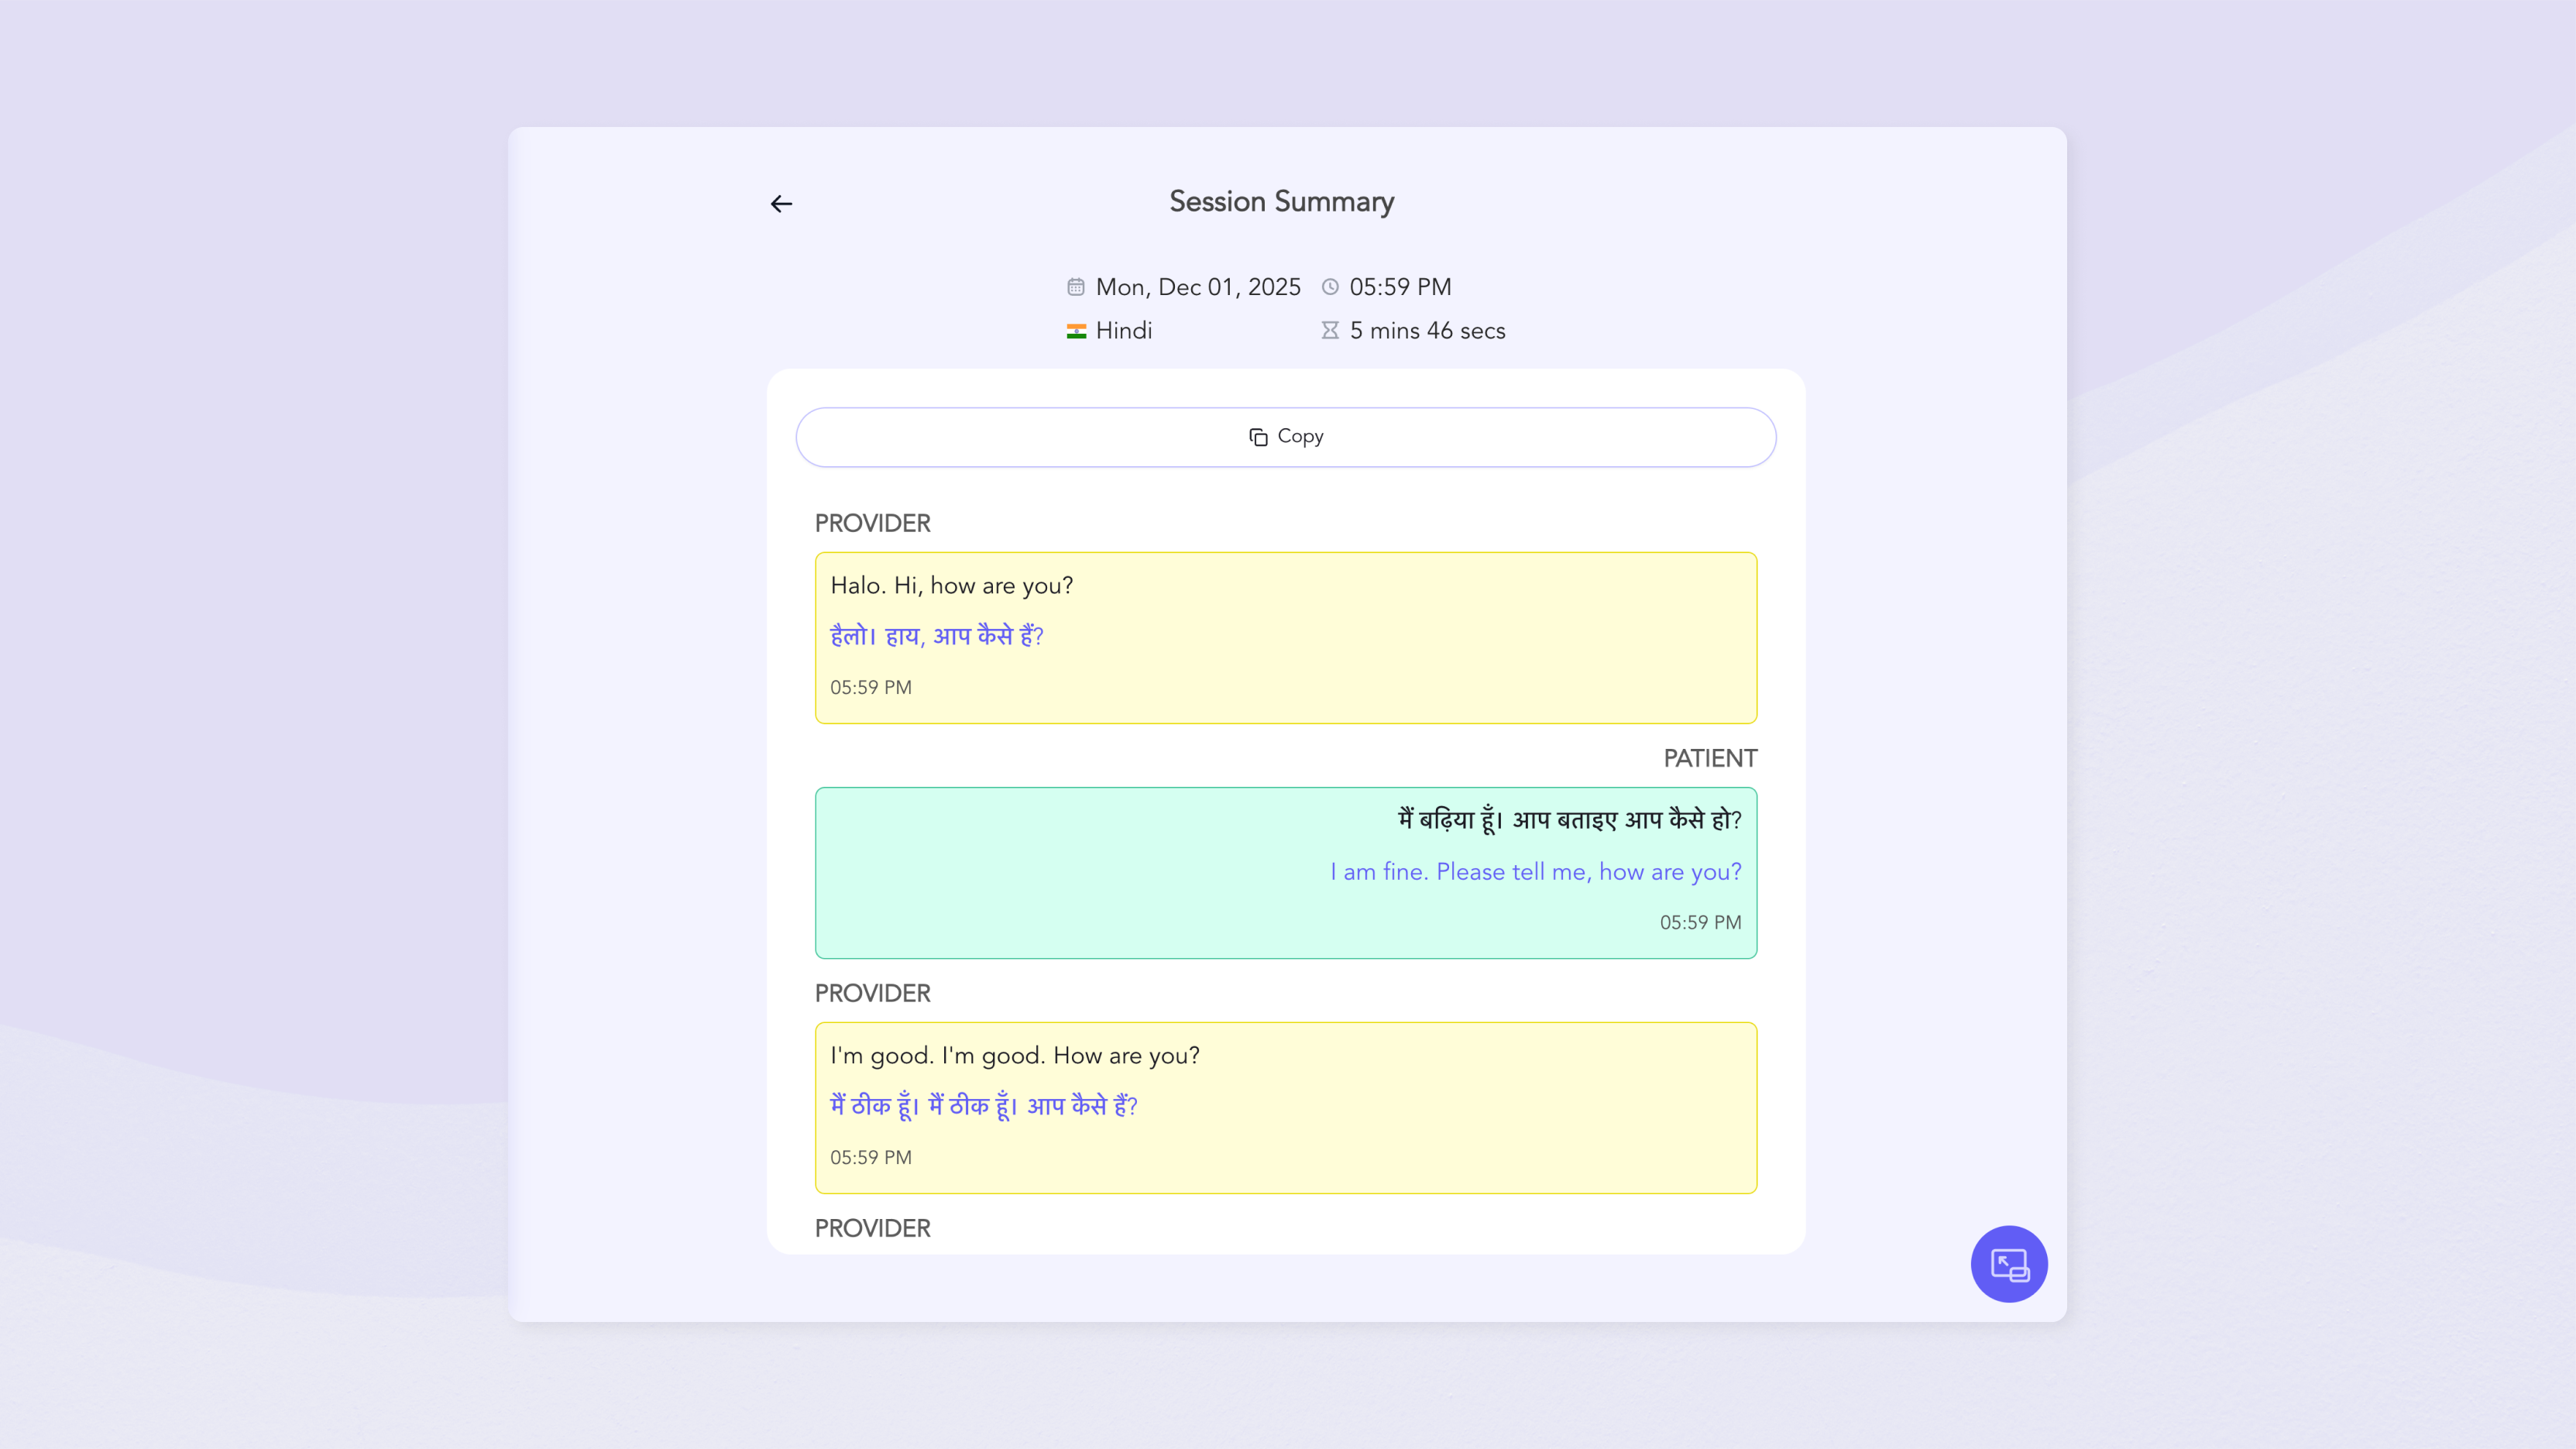
Task: Click the 'I'm good. I'm good.' message
Action: pyautogui.click(x=1014, y=1056)
